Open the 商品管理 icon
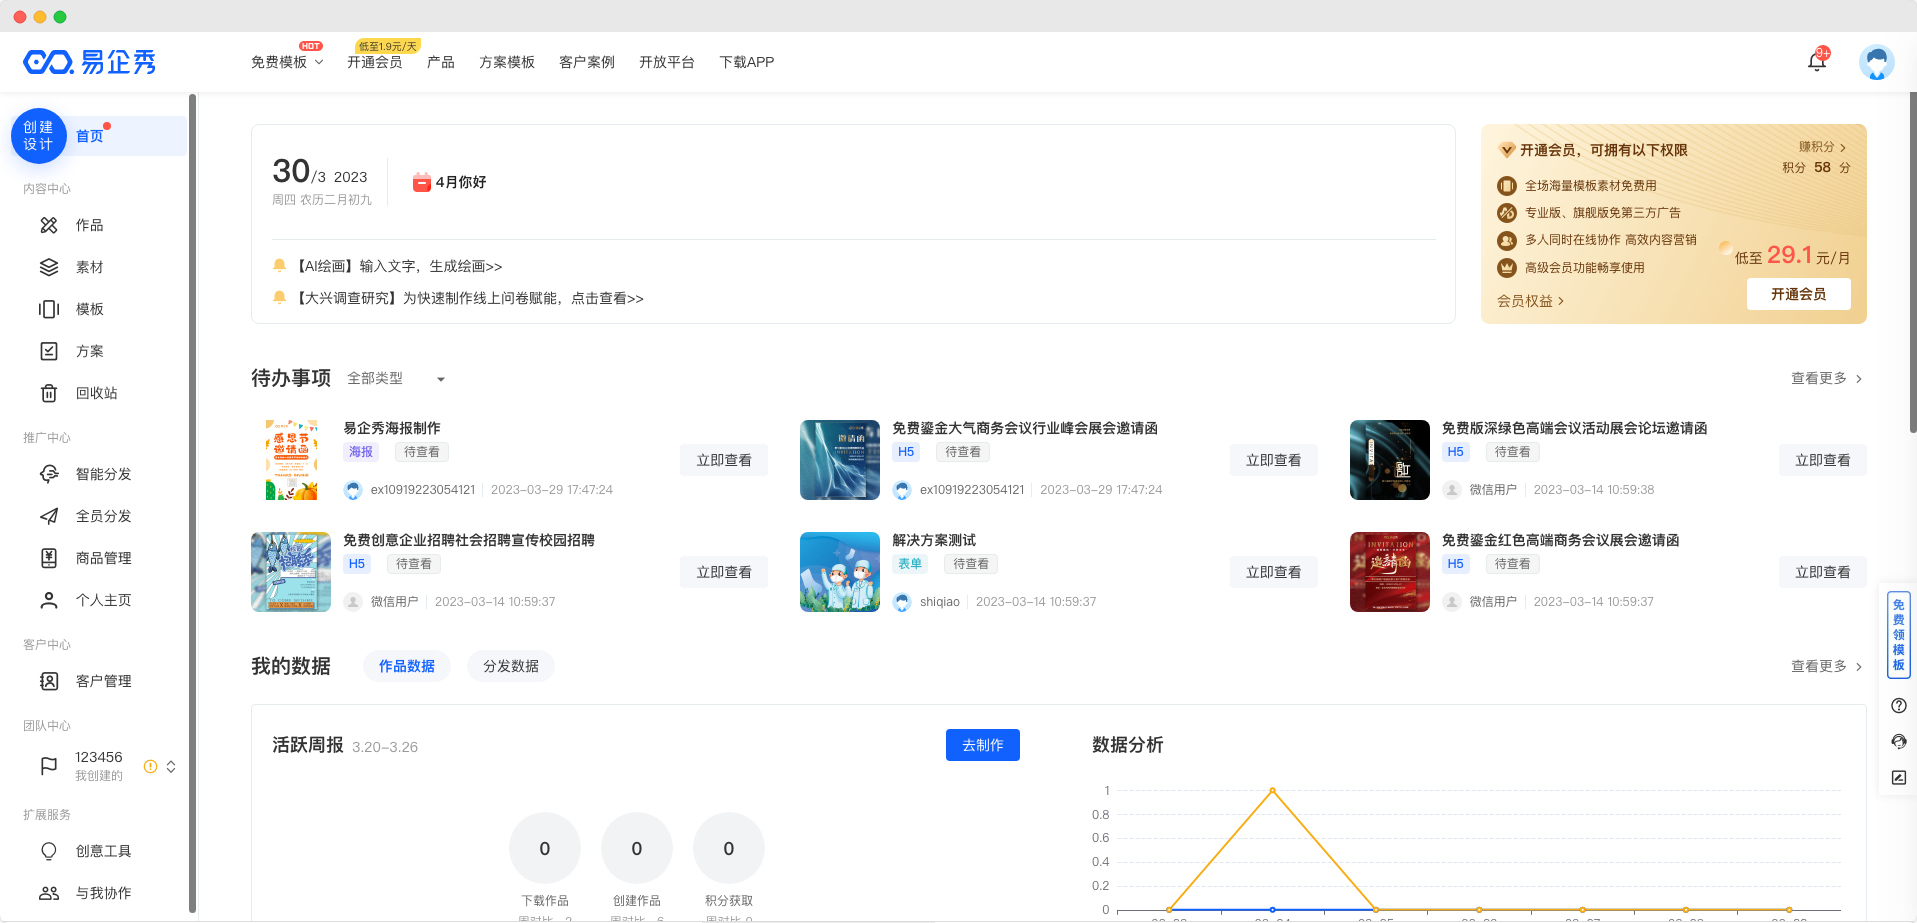The image size is (1917, 923). [49, 559]
